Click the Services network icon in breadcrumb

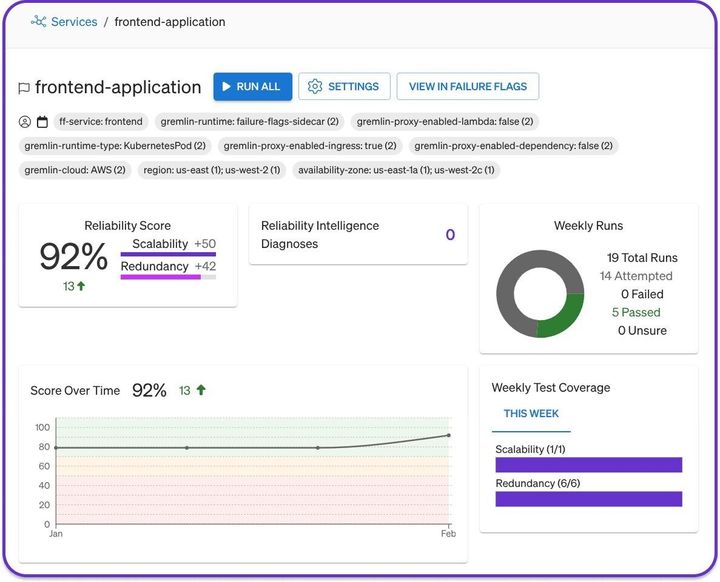pyautogui.click(x=39, y=21)
